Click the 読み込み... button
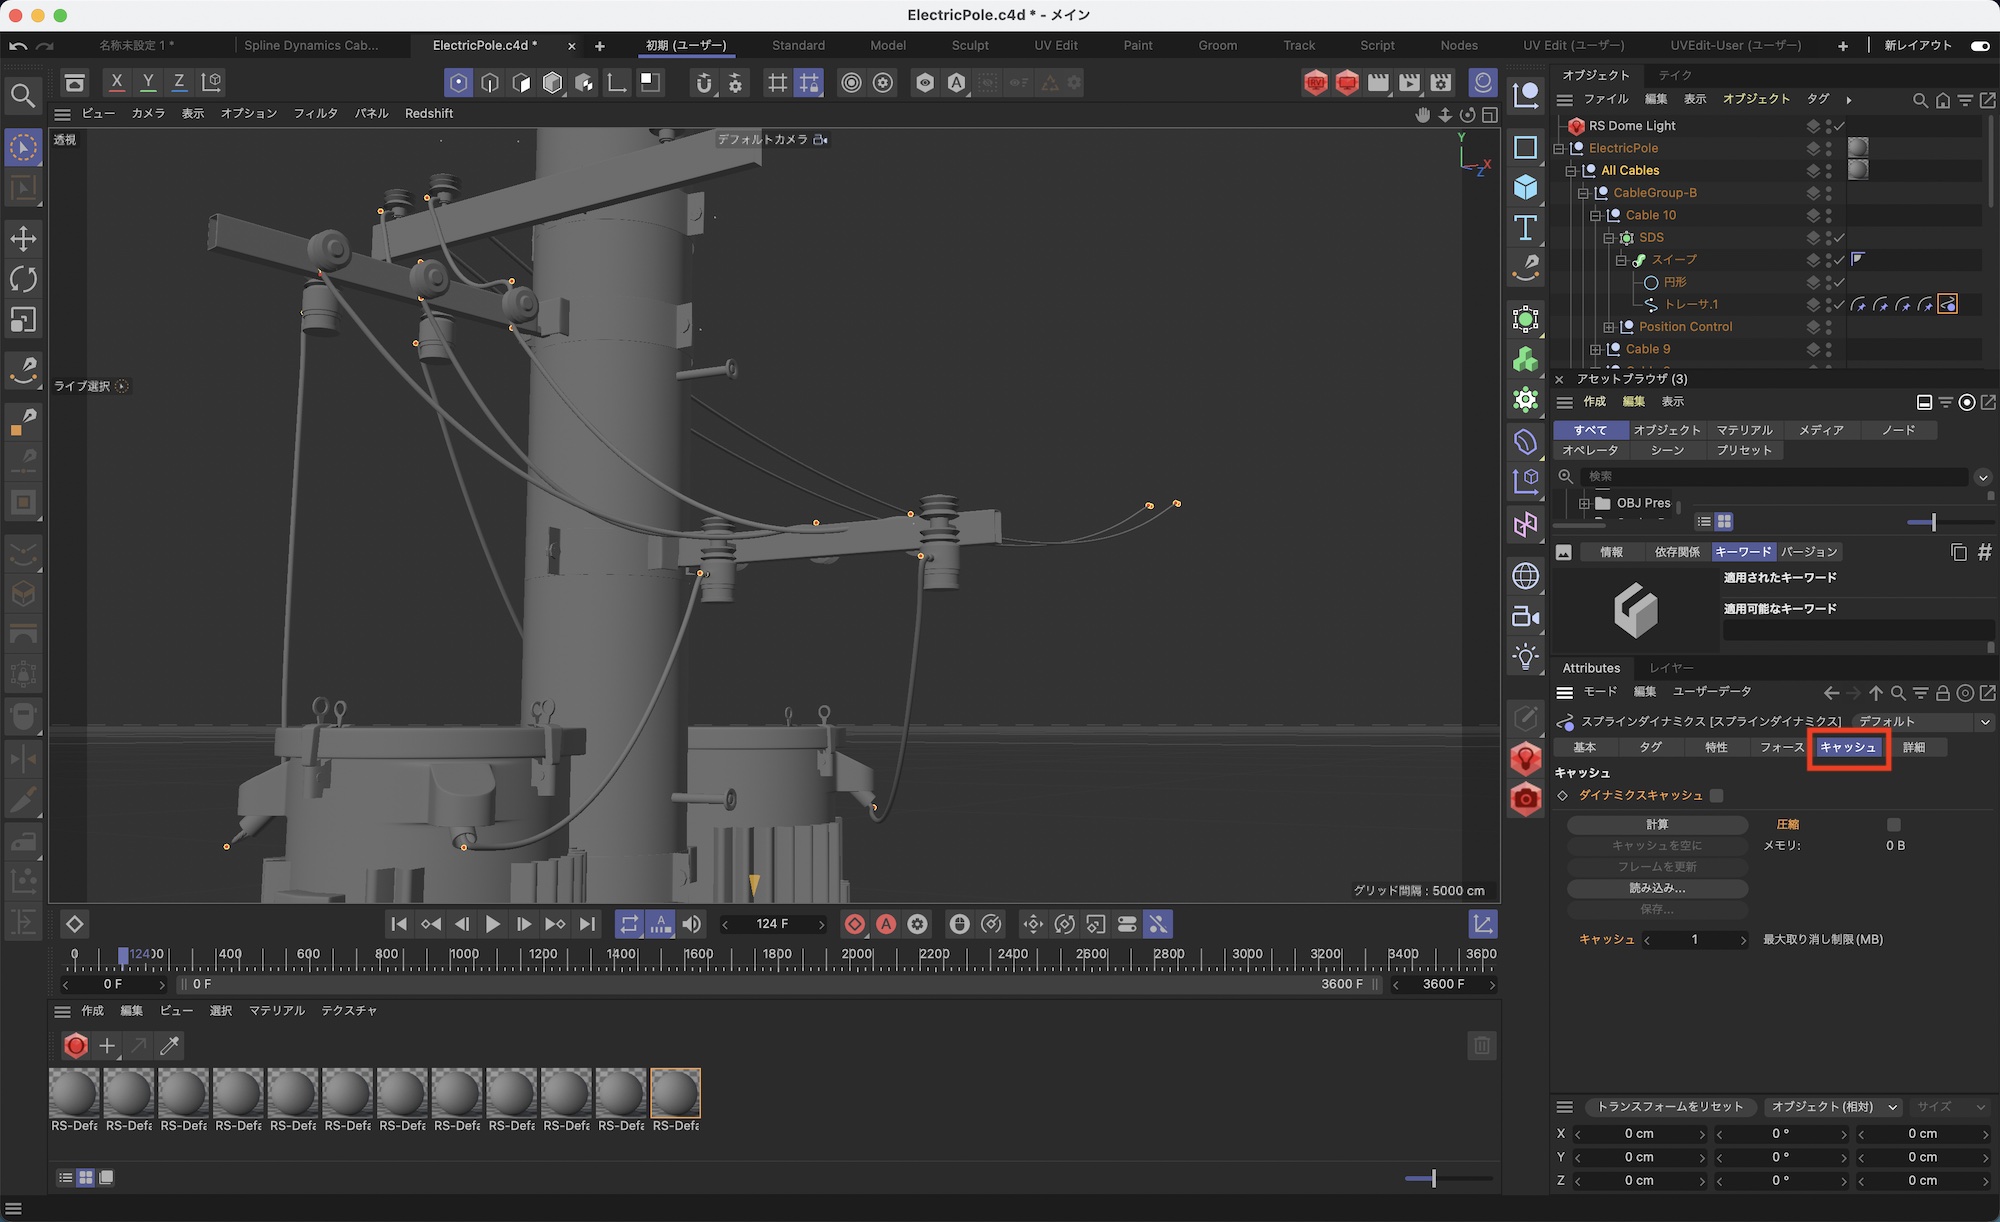2000x1222 pixels. click(x=1657, y=888)
